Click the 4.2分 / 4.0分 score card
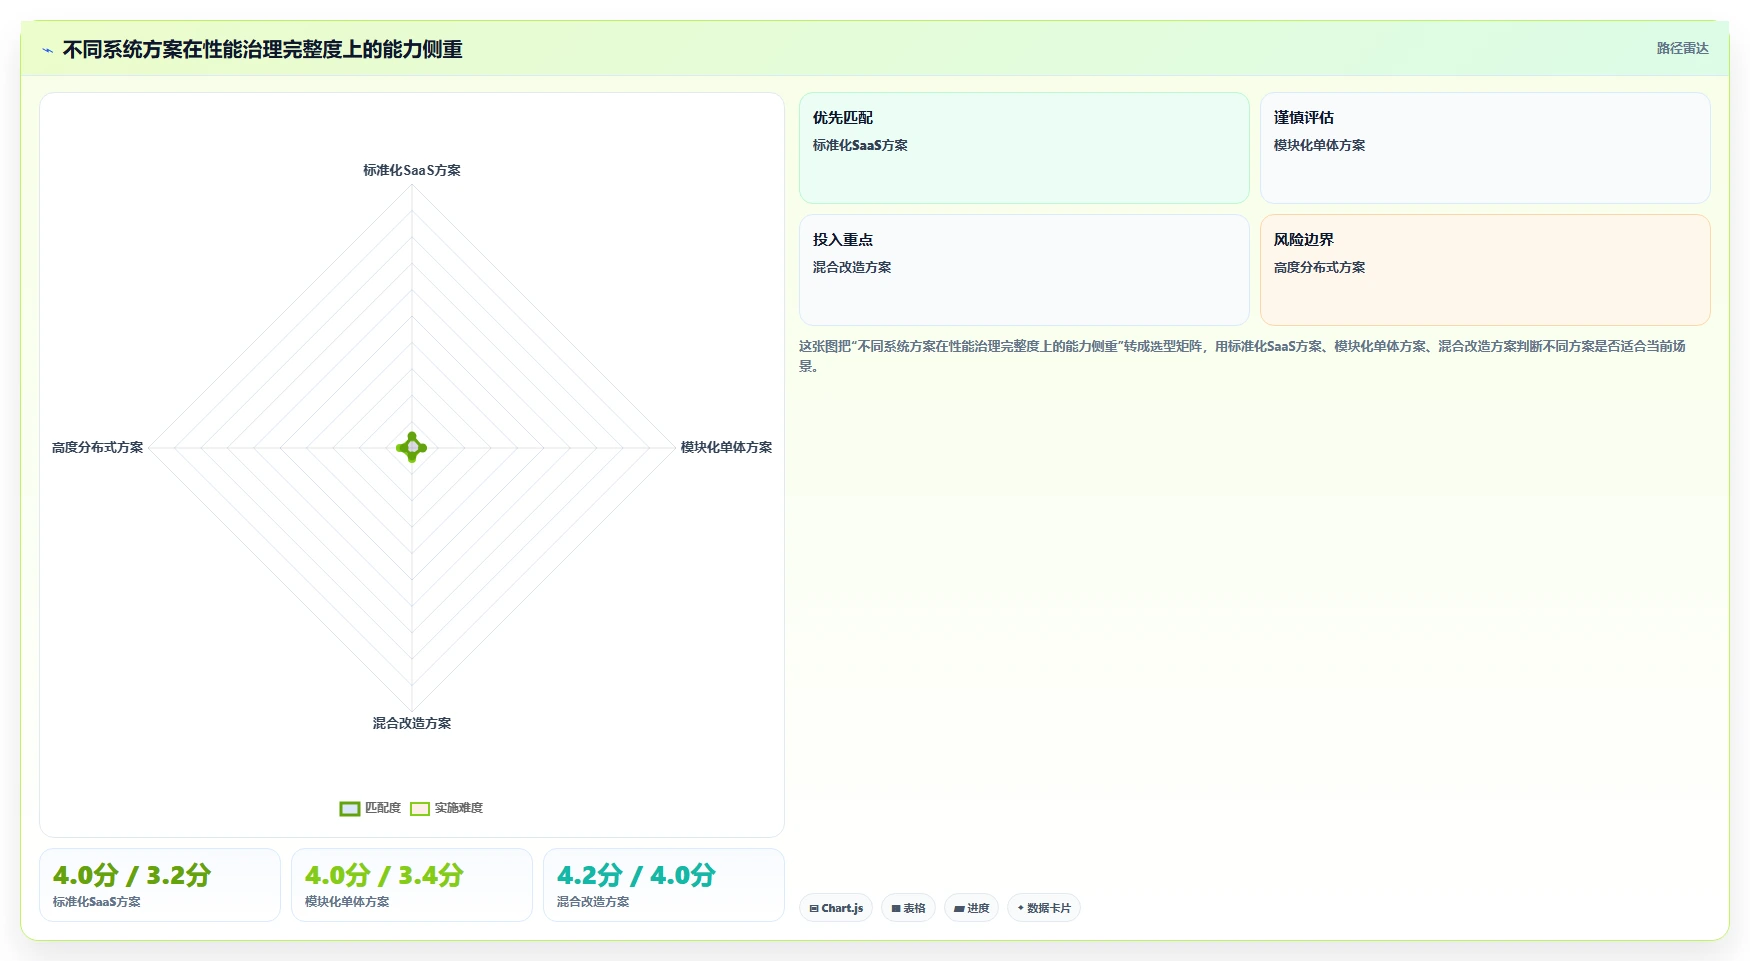This screenshot has height=961, width=1750. point(664,885)
